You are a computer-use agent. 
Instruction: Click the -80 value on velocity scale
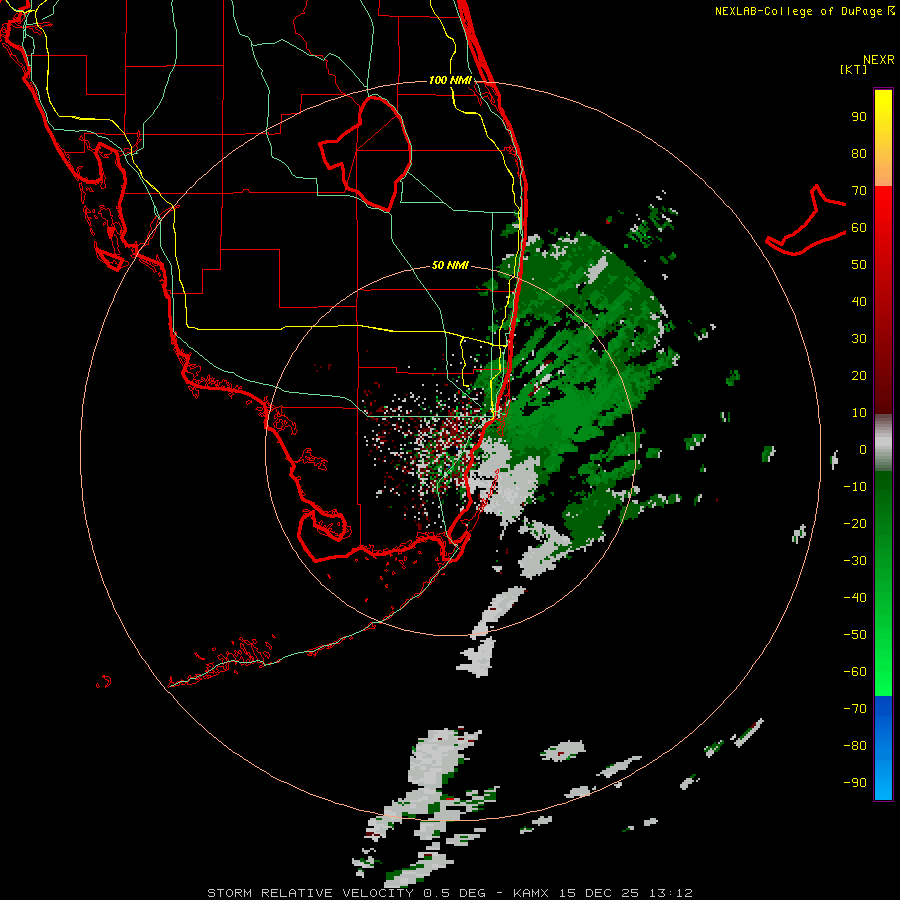855,746
